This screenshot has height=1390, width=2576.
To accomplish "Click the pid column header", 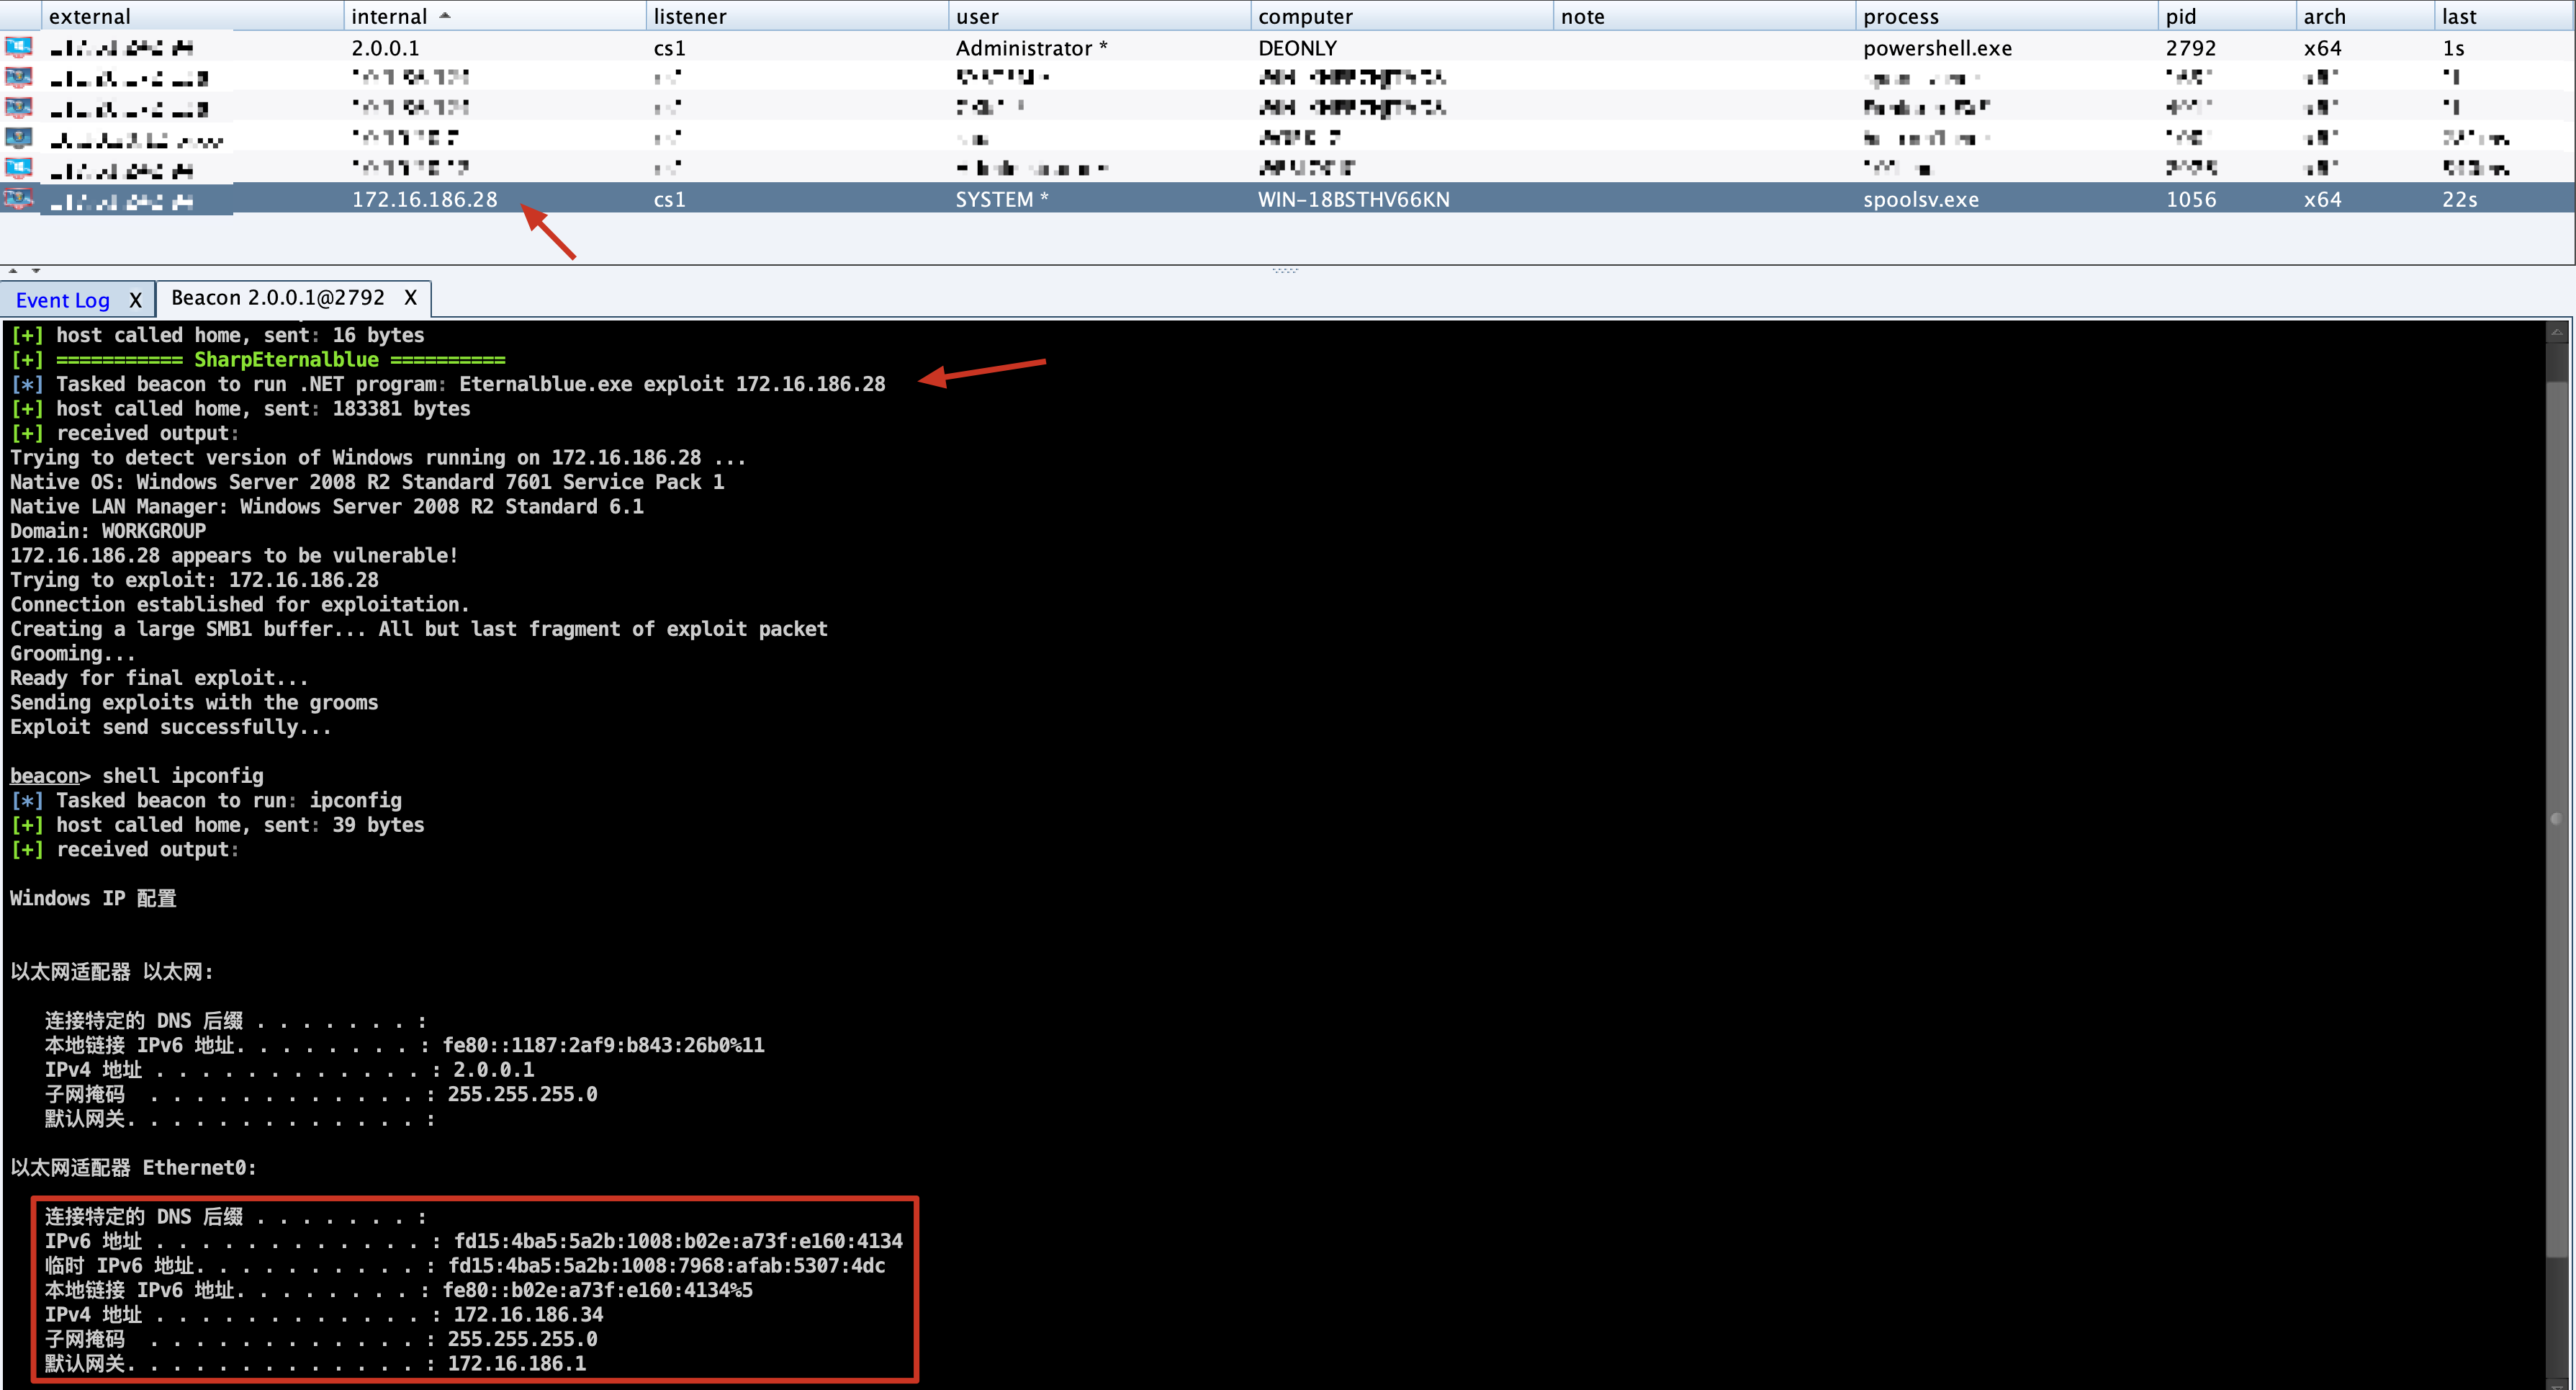I will tap(2227, 16).
